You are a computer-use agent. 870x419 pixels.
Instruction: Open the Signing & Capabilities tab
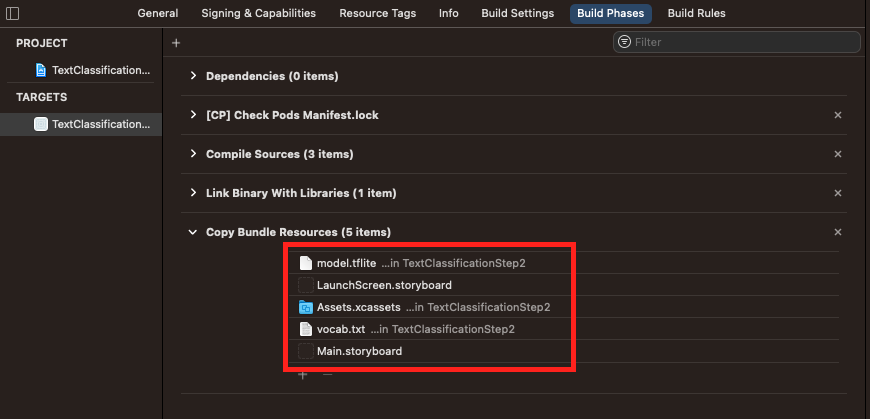pyautogui.click(x=256, y=14)
